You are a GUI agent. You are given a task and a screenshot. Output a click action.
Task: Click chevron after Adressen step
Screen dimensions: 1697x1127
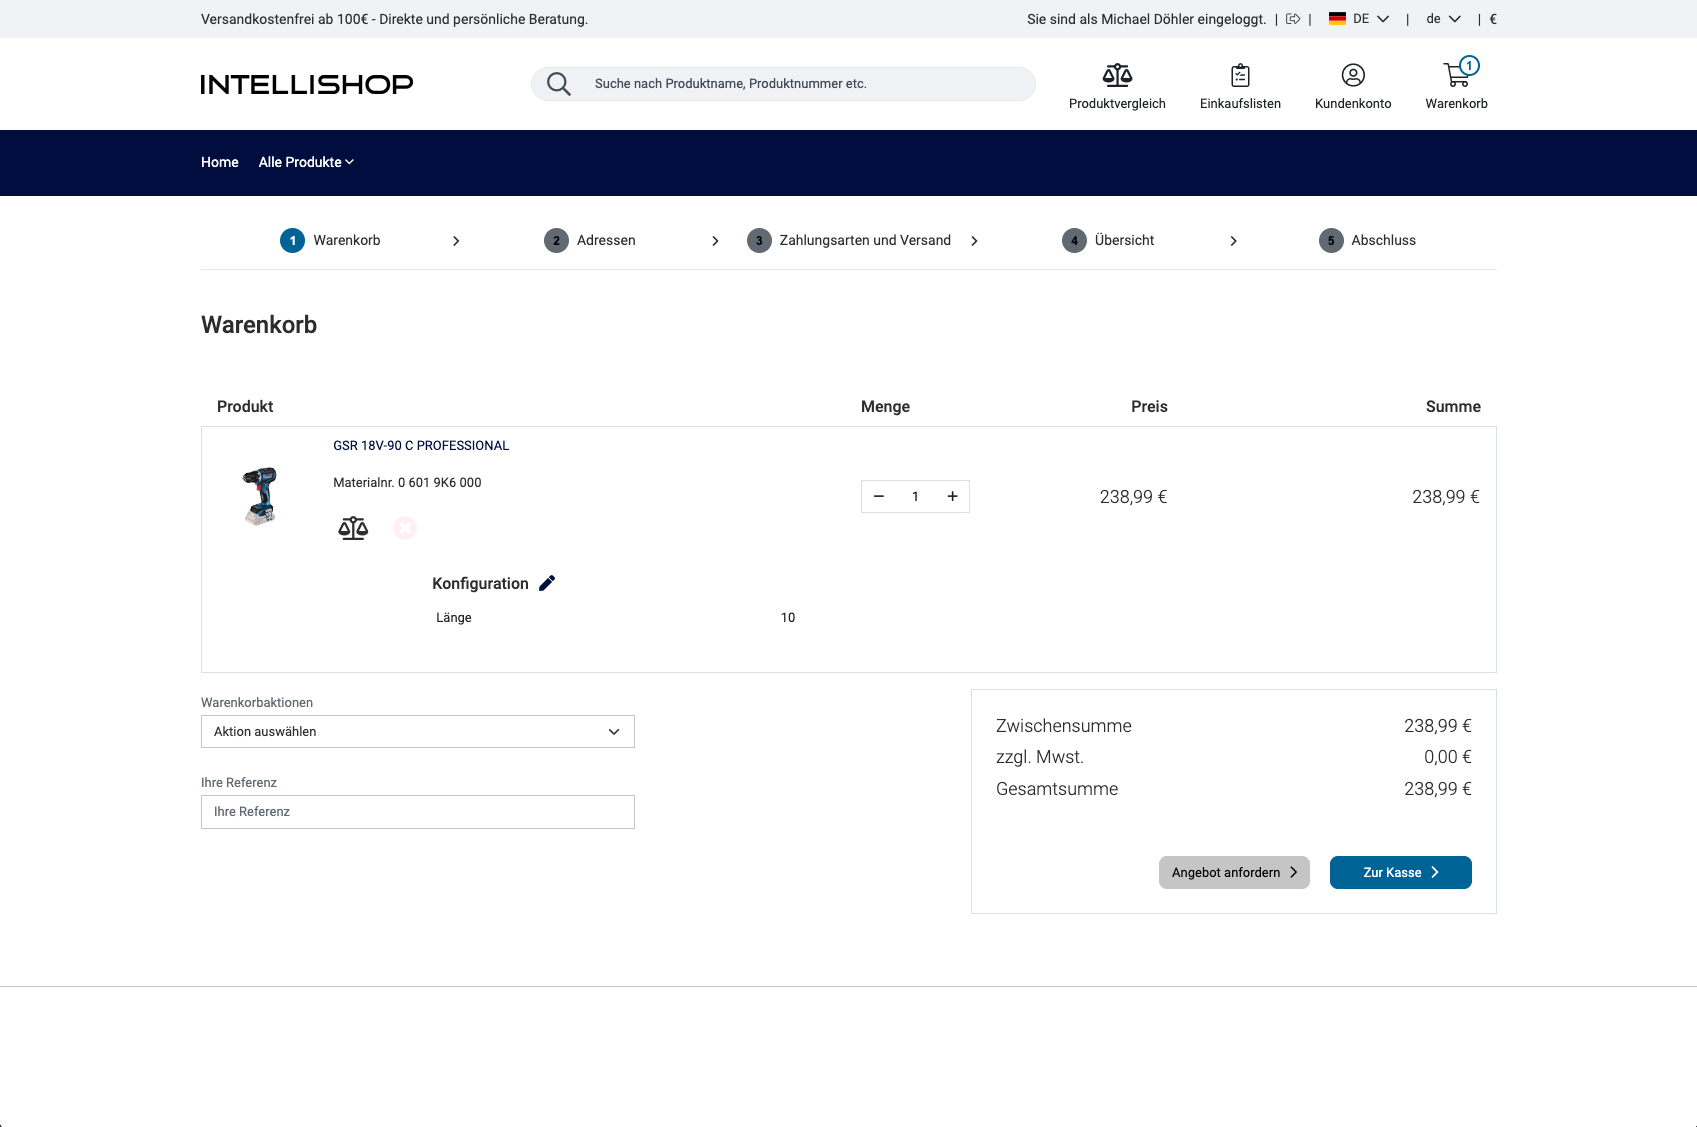[715, 241]
